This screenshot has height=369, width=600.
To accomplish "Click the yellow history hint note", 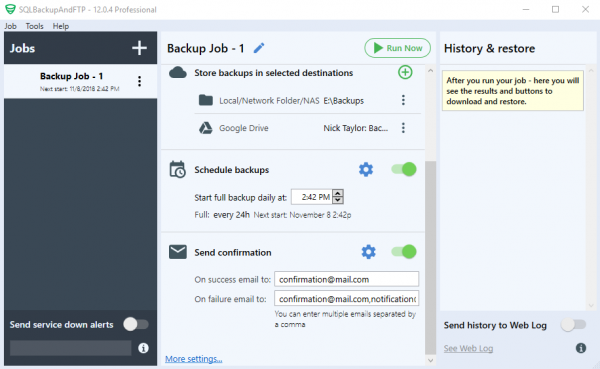I will pyautogui.click(x=513, y=91).
